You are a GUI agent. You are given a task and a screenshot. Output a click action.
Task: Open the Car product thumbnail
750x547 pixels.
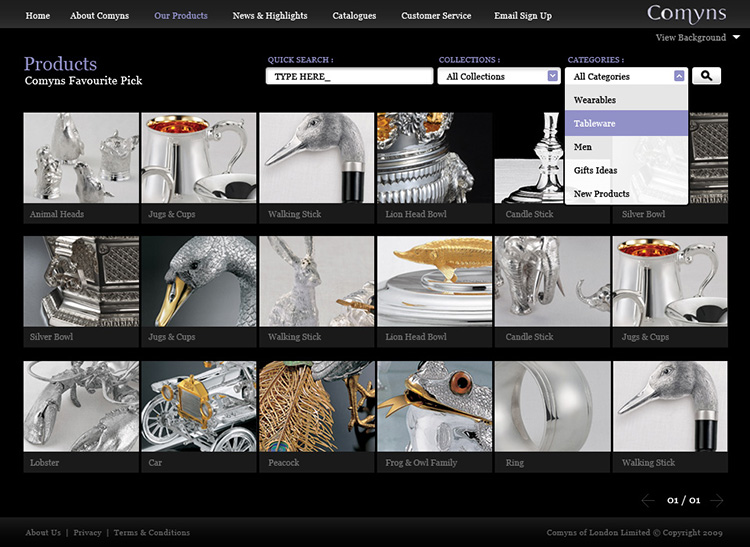point(198,406)
